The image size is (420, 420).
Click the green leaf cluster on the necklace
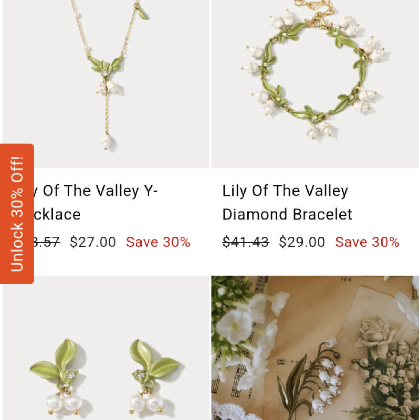pos(105,65)
